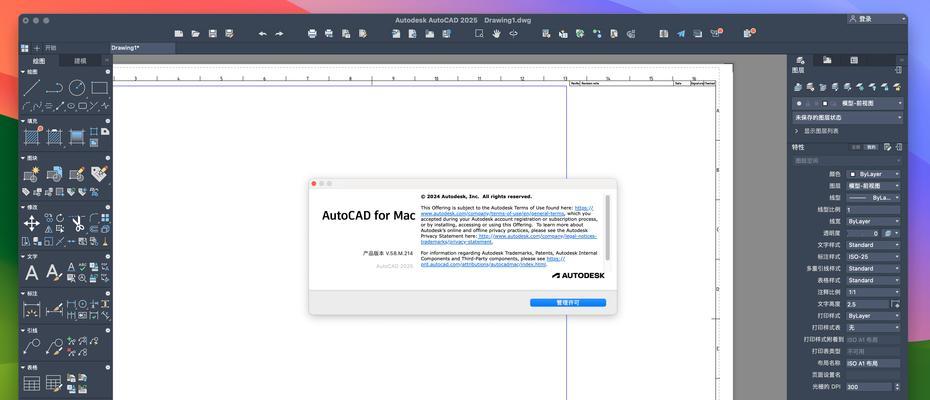Expand 显示图层列表 chevron
The height and width of the screenshot is (400, 930).
coord(797,131)
